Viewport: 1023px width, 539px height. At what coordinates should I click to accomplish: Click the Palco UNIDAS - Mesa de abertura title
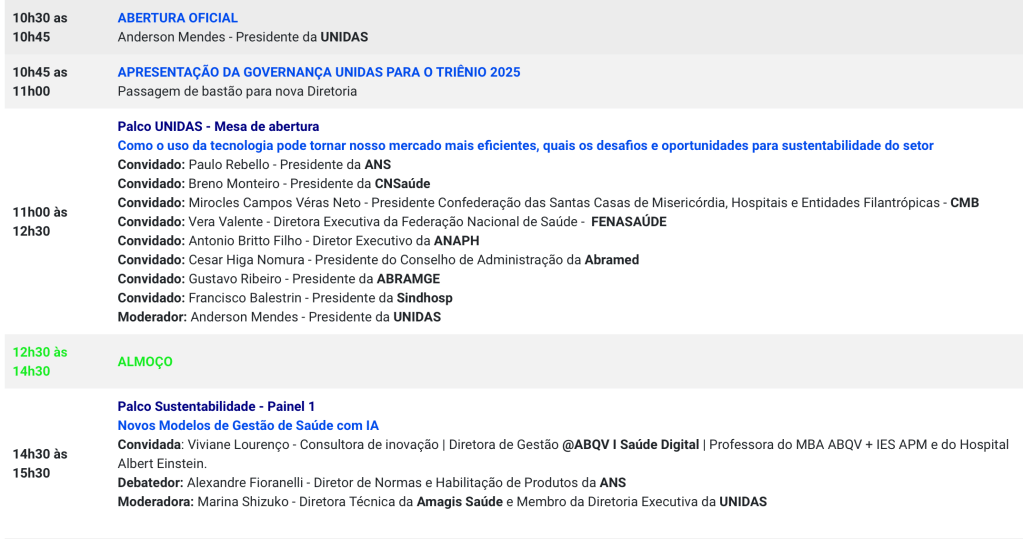click(218, 126)
